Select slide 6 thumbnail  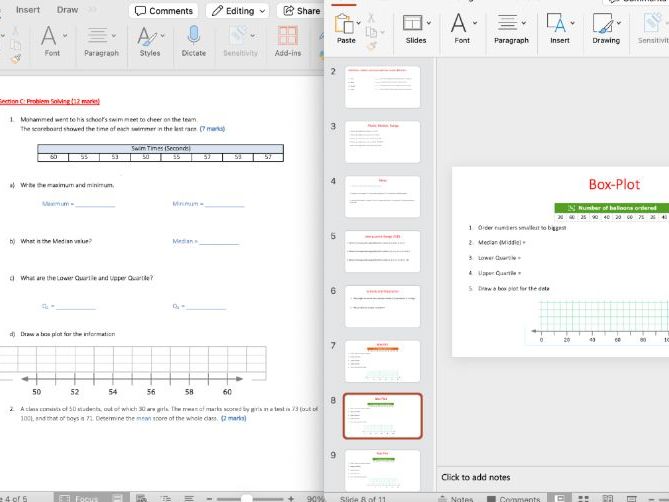point(382,307)
